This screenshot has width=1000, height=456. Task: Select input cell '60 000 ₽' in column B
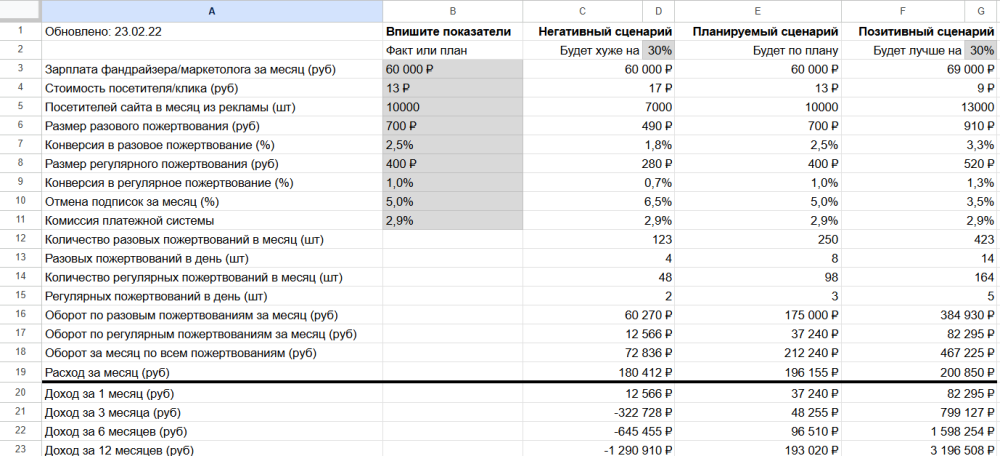(x=453, y=70)
